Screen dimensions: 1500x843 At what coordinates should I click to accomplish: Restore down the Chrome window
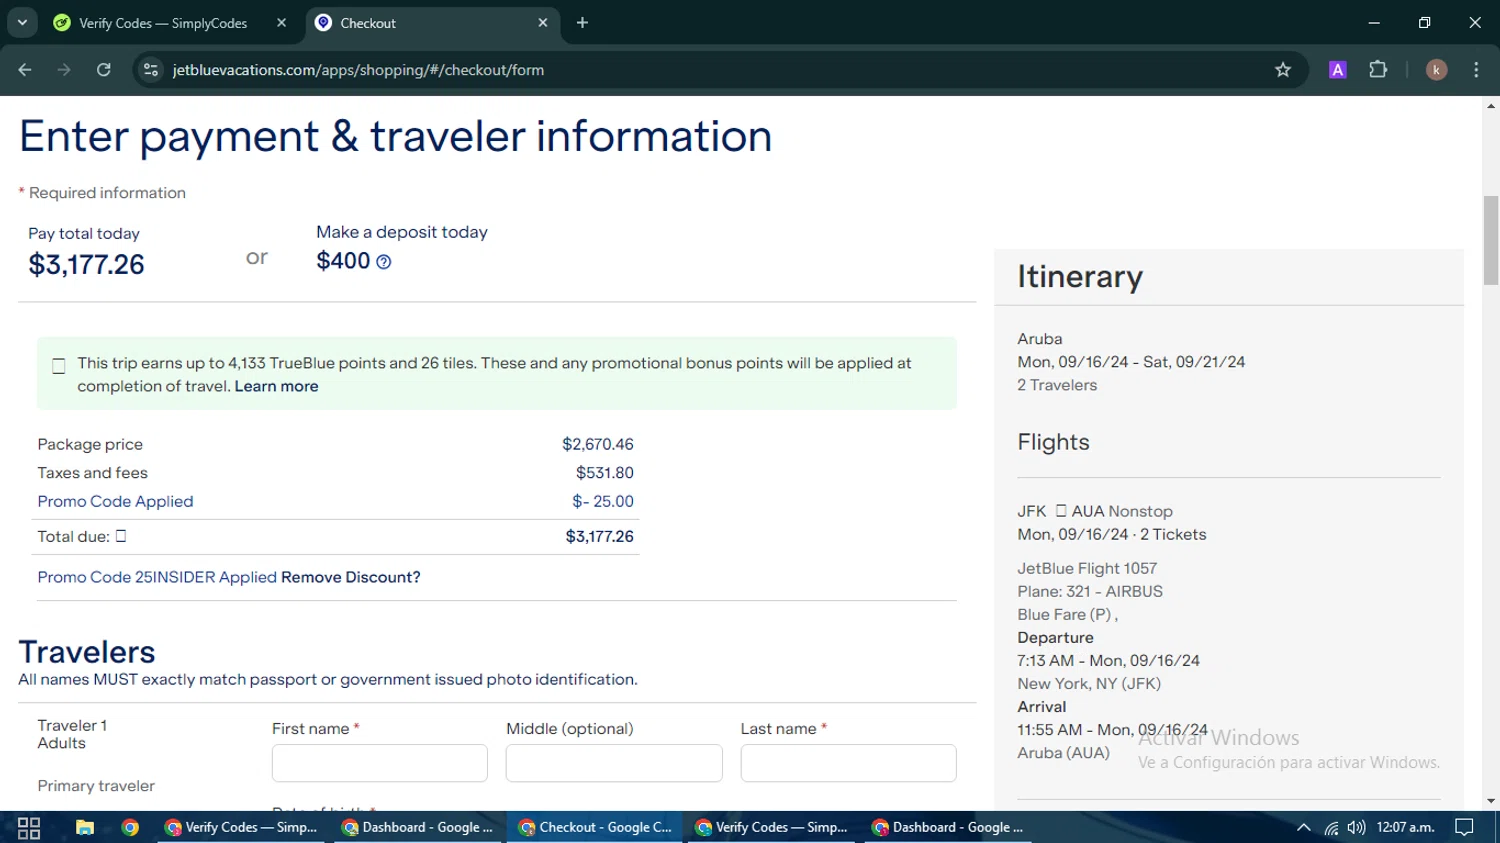1424,22
